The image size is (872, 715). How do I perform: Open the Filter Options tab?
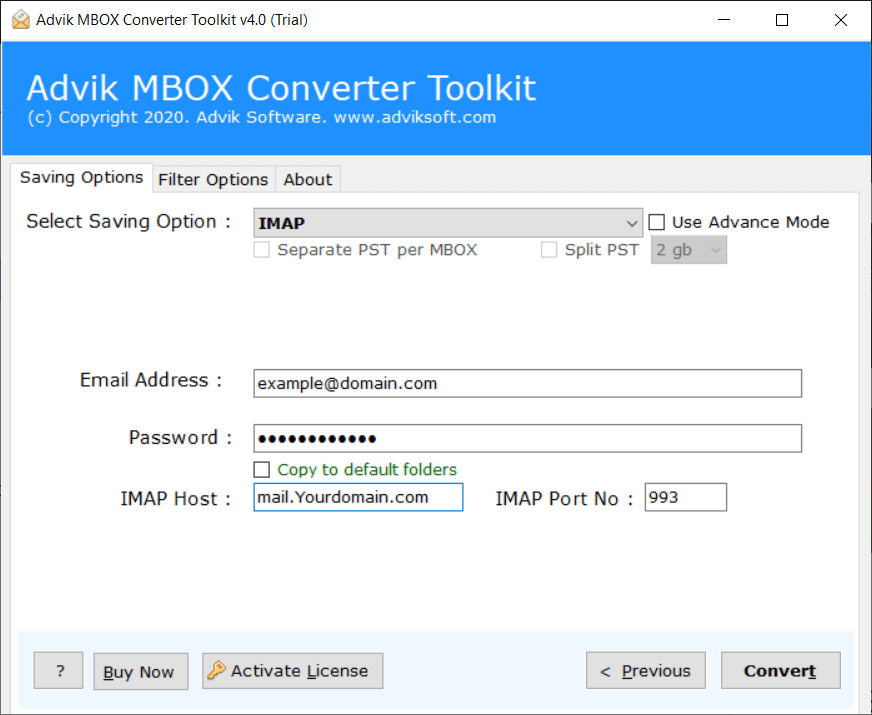pos(213,180)
